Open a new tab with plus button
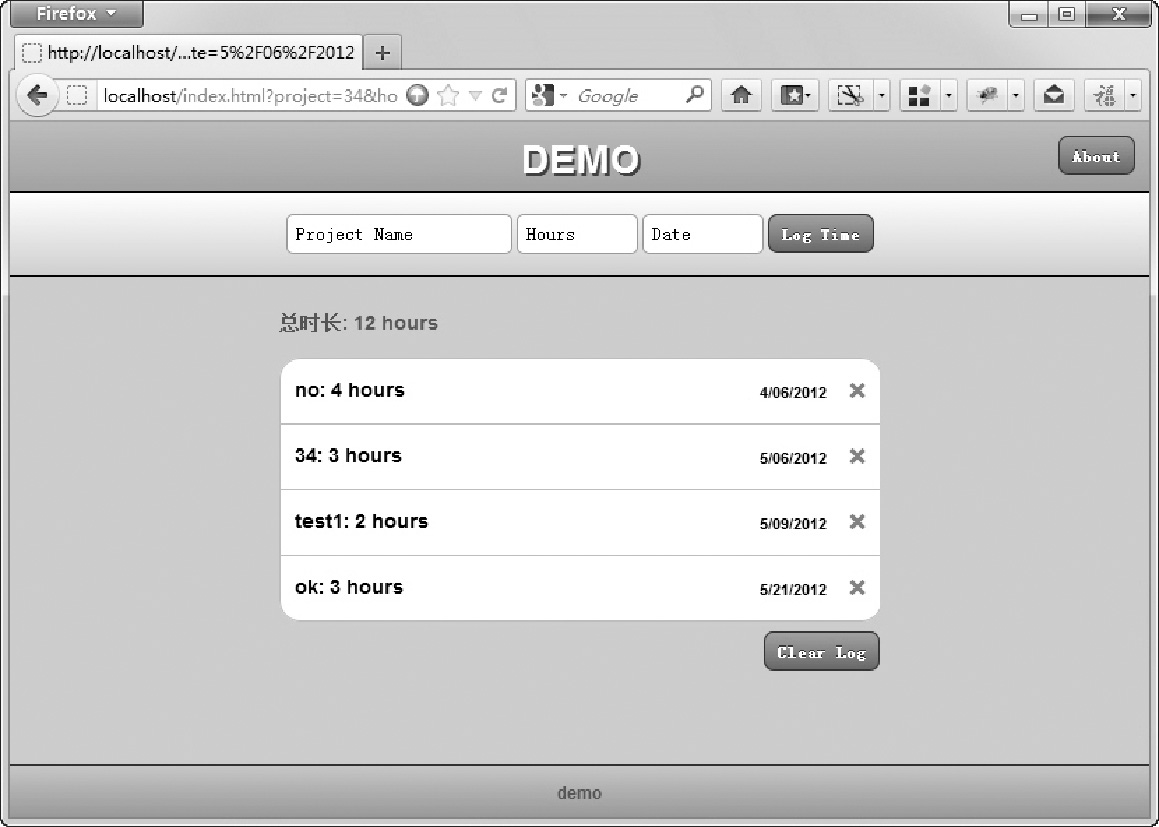Screen dimensions: 1159x827 click(x=382, y=52)
